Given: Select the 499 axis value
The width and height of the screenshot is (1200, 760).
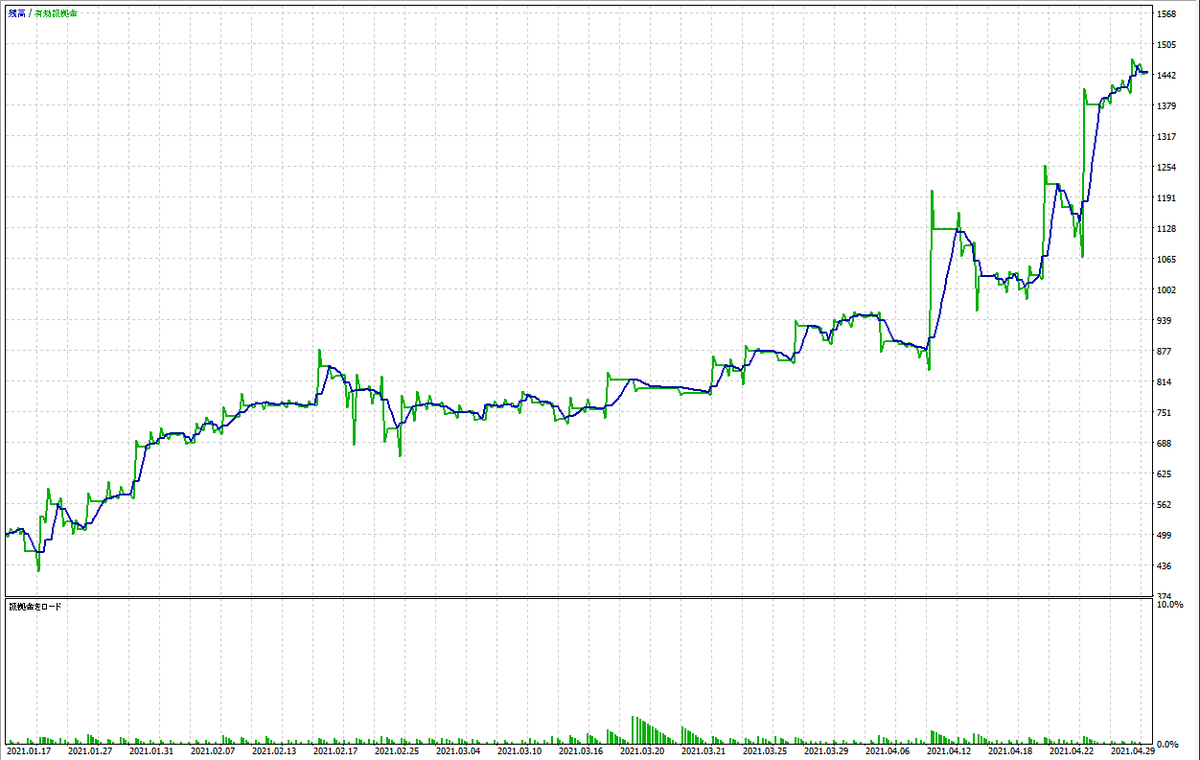Looking at the screenshot, I should (1164, 536).
